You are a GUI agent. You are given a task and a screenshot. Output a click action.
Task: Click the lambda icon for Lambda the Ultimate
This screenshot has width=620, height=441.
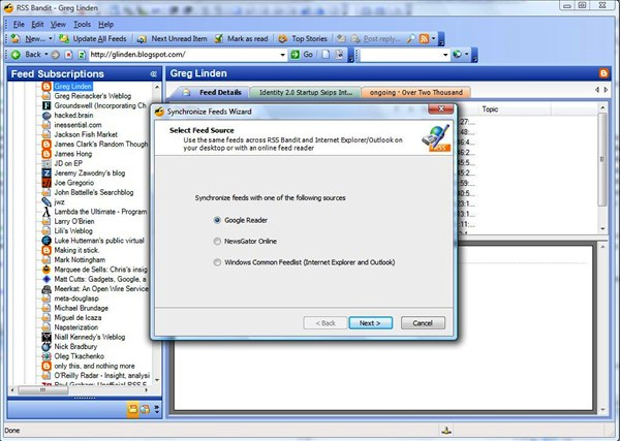tap(46, 212)
